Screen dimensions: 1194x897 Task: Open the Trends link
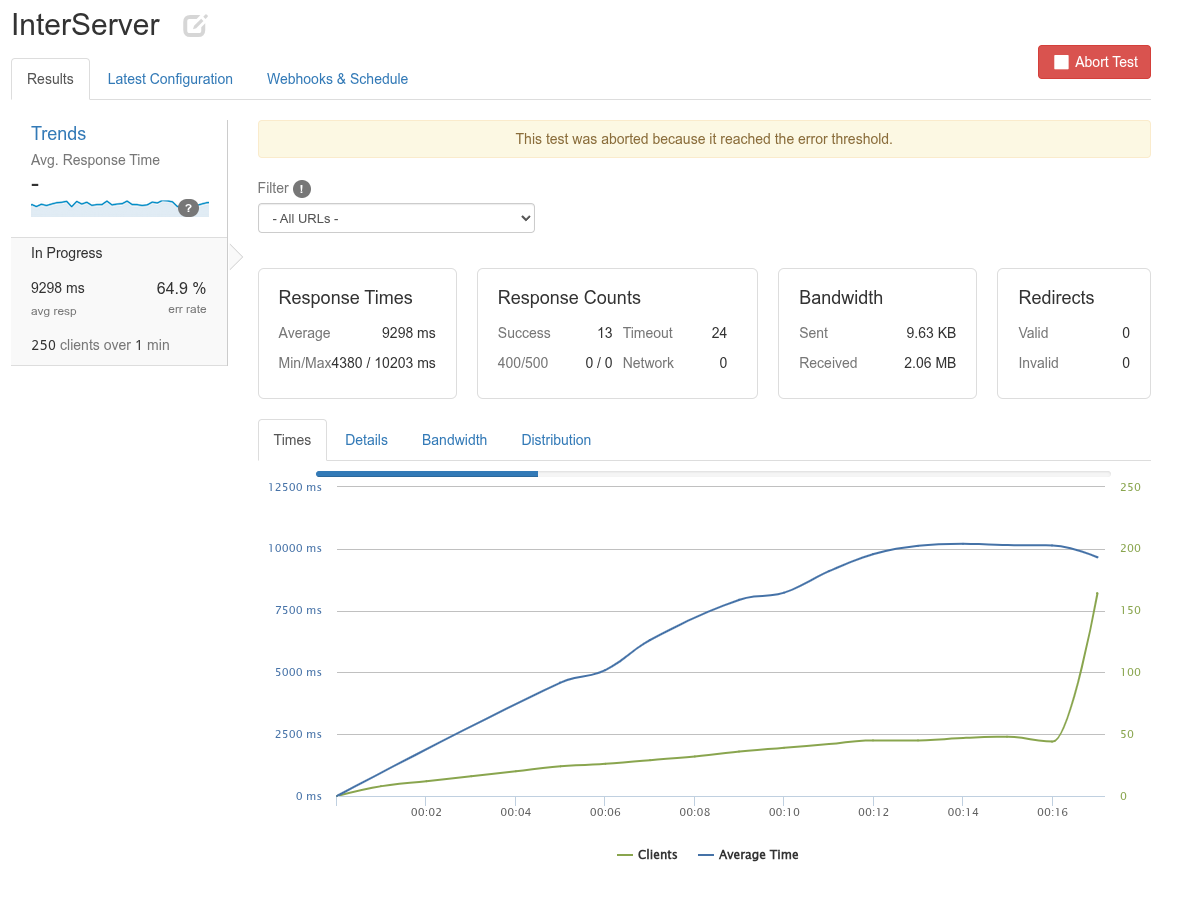pos(58,134)
